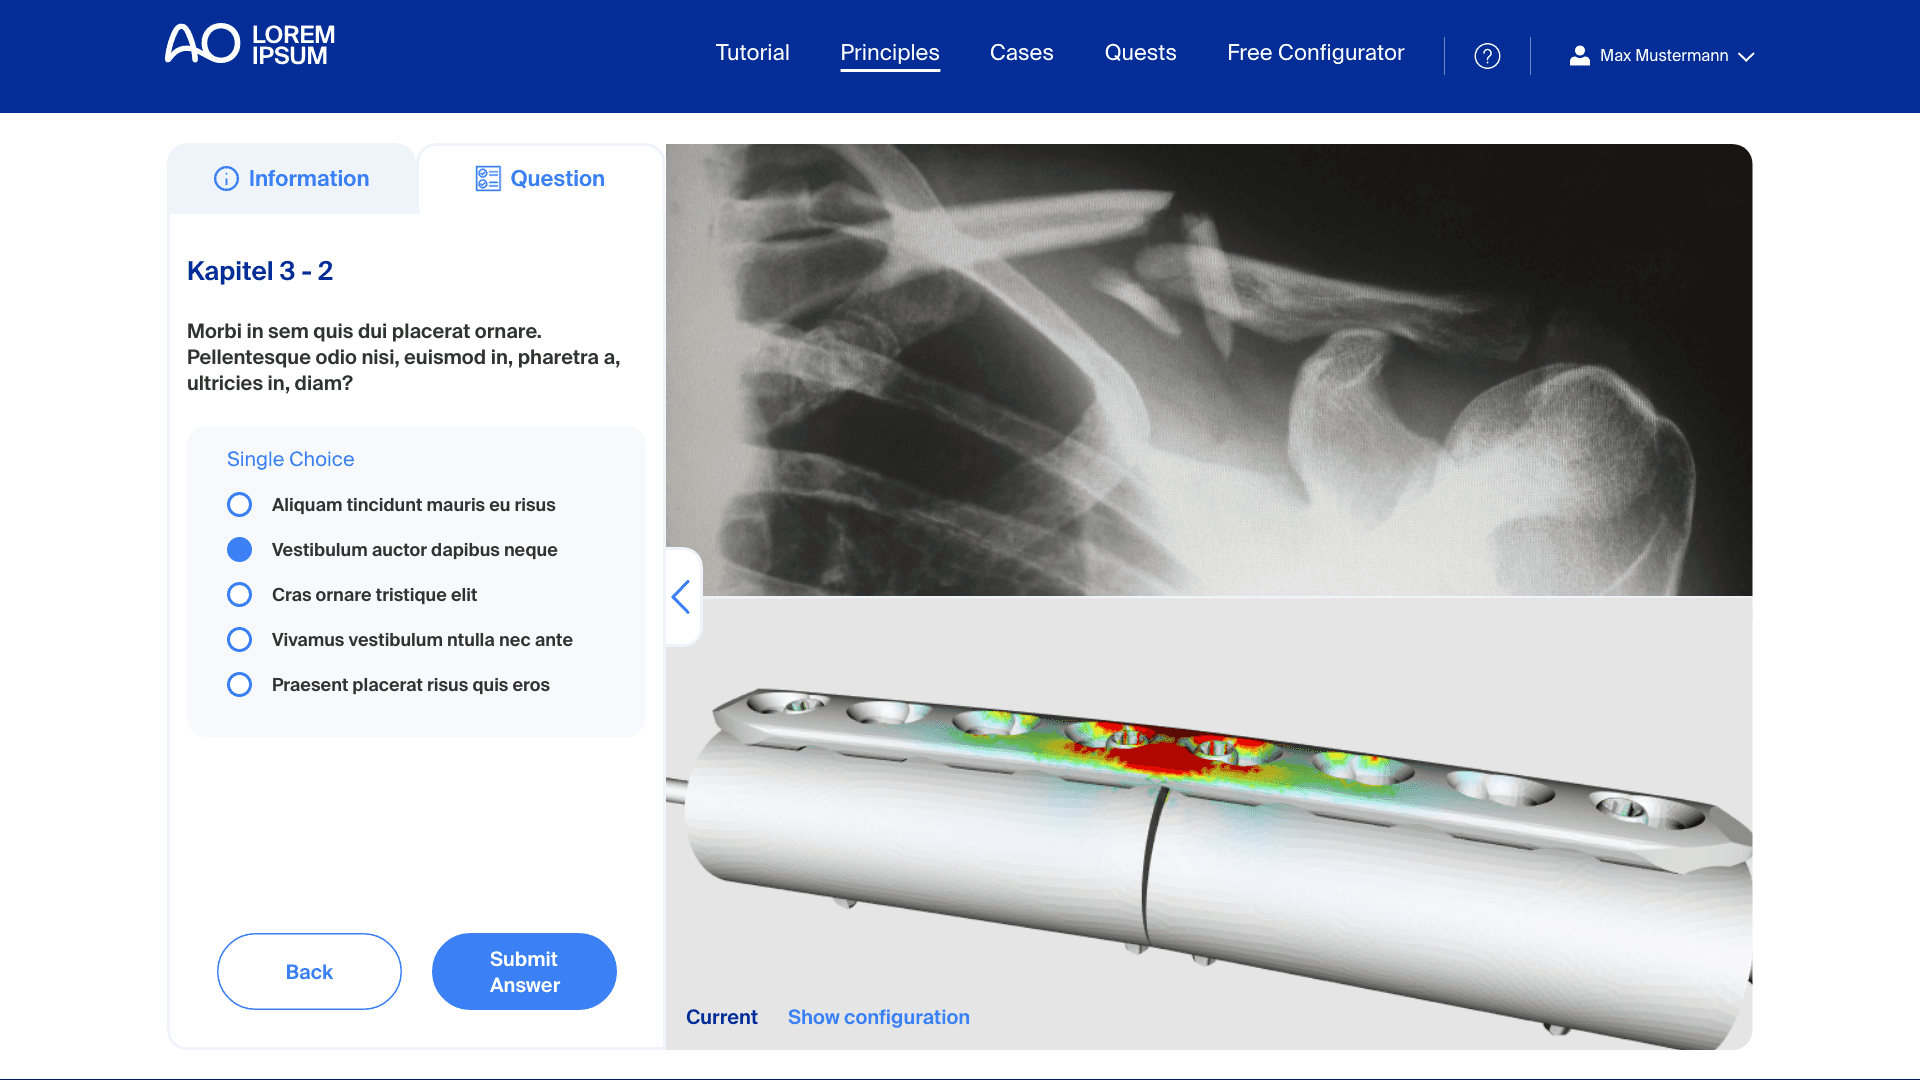Expand the Max Mustermann dropdown arrow

[x=1746, y=57]
